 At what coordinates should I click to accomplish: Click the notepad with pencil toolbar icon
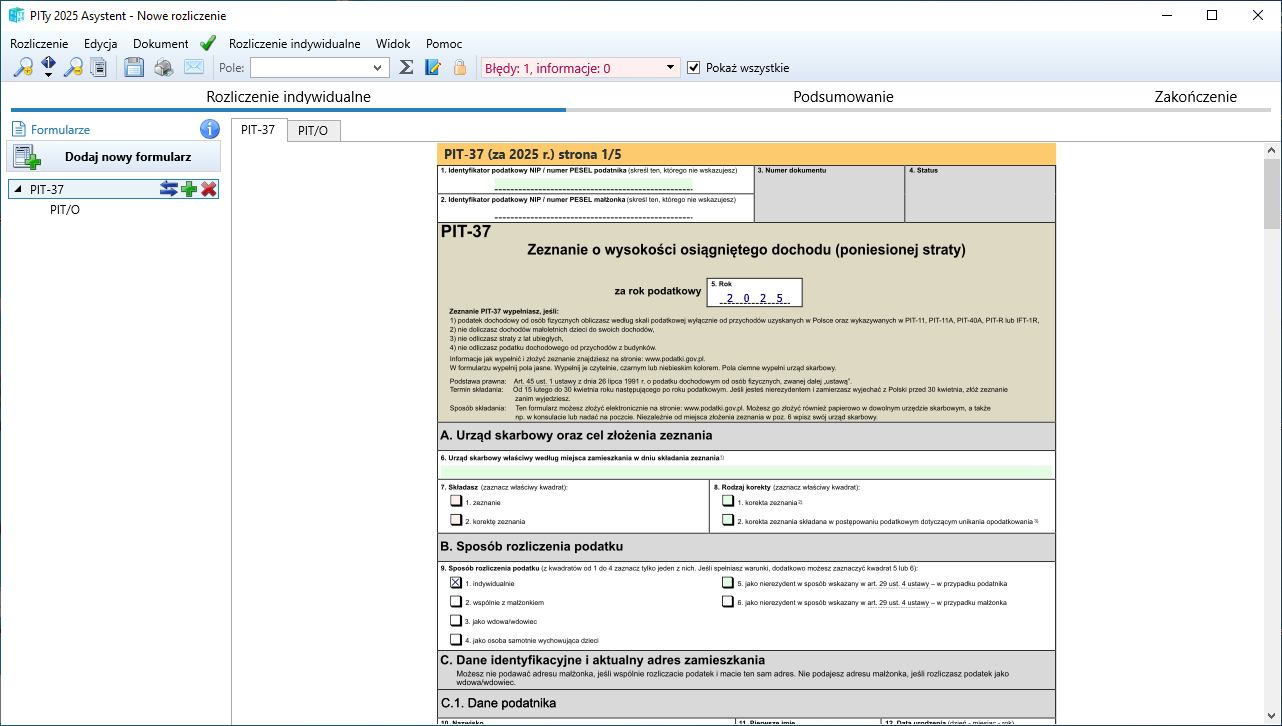433,68
